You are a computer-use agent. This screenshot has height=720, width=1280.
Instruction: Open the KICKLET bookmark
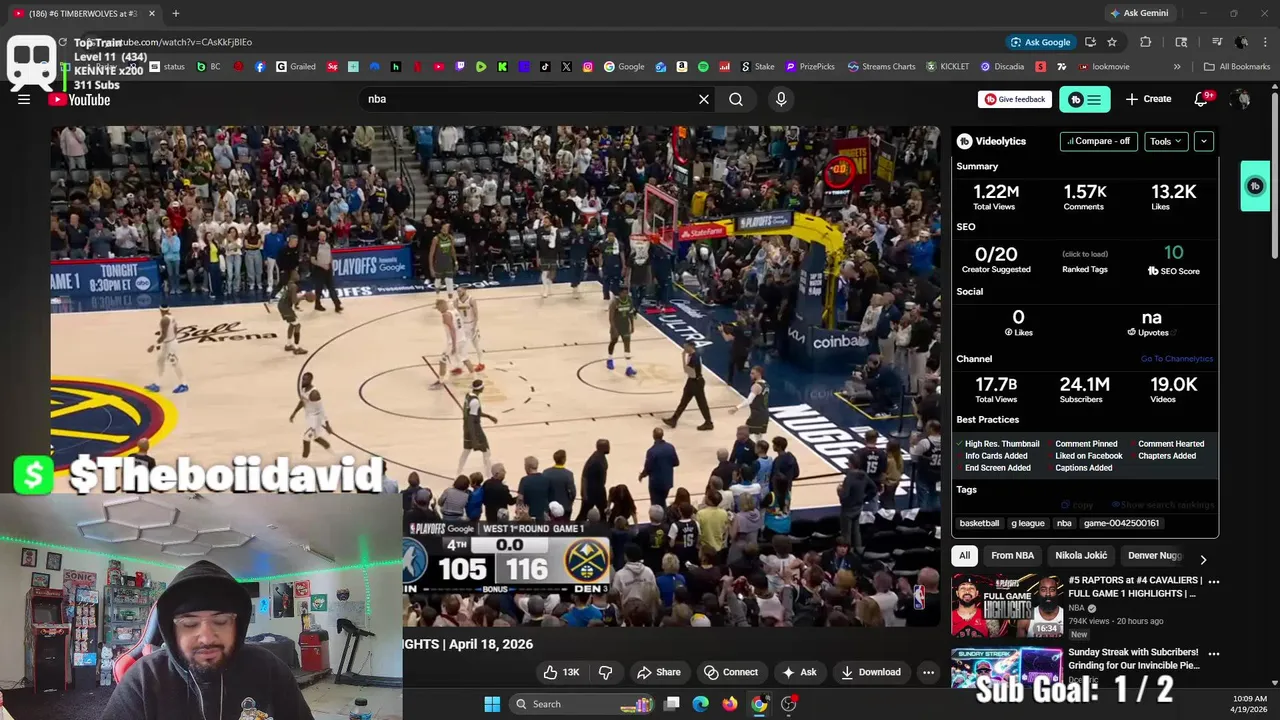pos(948,67)
